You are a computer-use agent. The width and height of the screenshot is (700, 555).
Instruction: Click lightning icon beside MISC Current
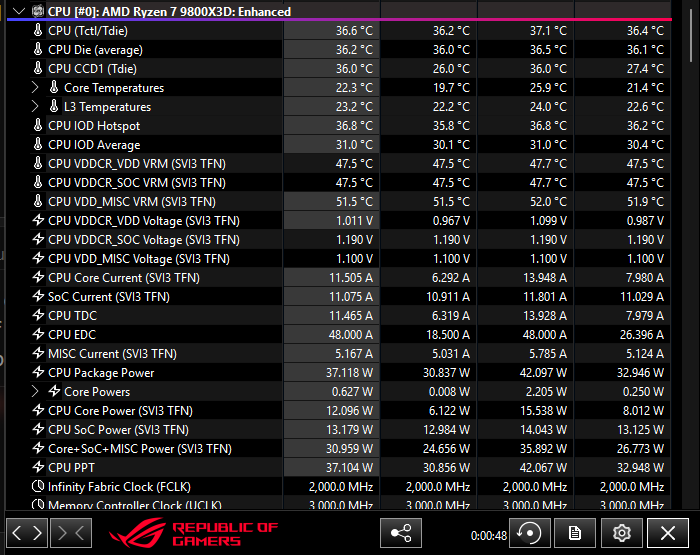[38, 353]
